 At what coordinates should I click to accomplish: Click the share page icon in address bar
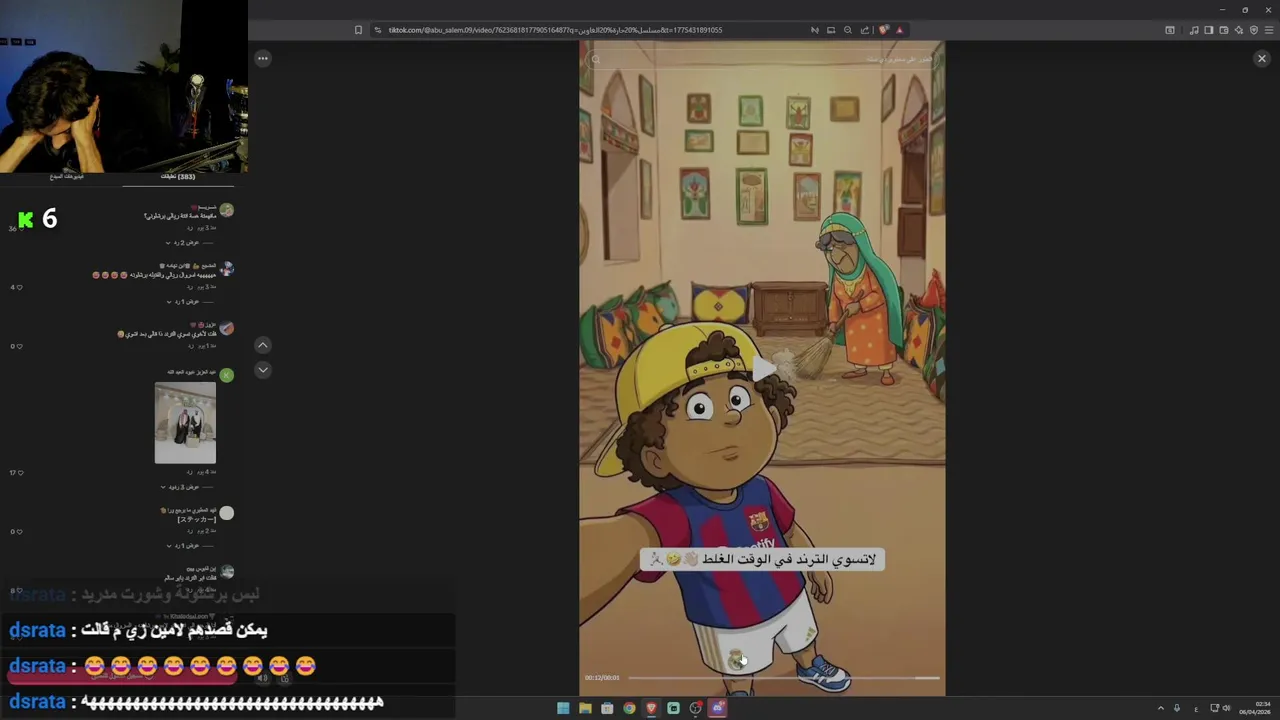tap(865, 30)
